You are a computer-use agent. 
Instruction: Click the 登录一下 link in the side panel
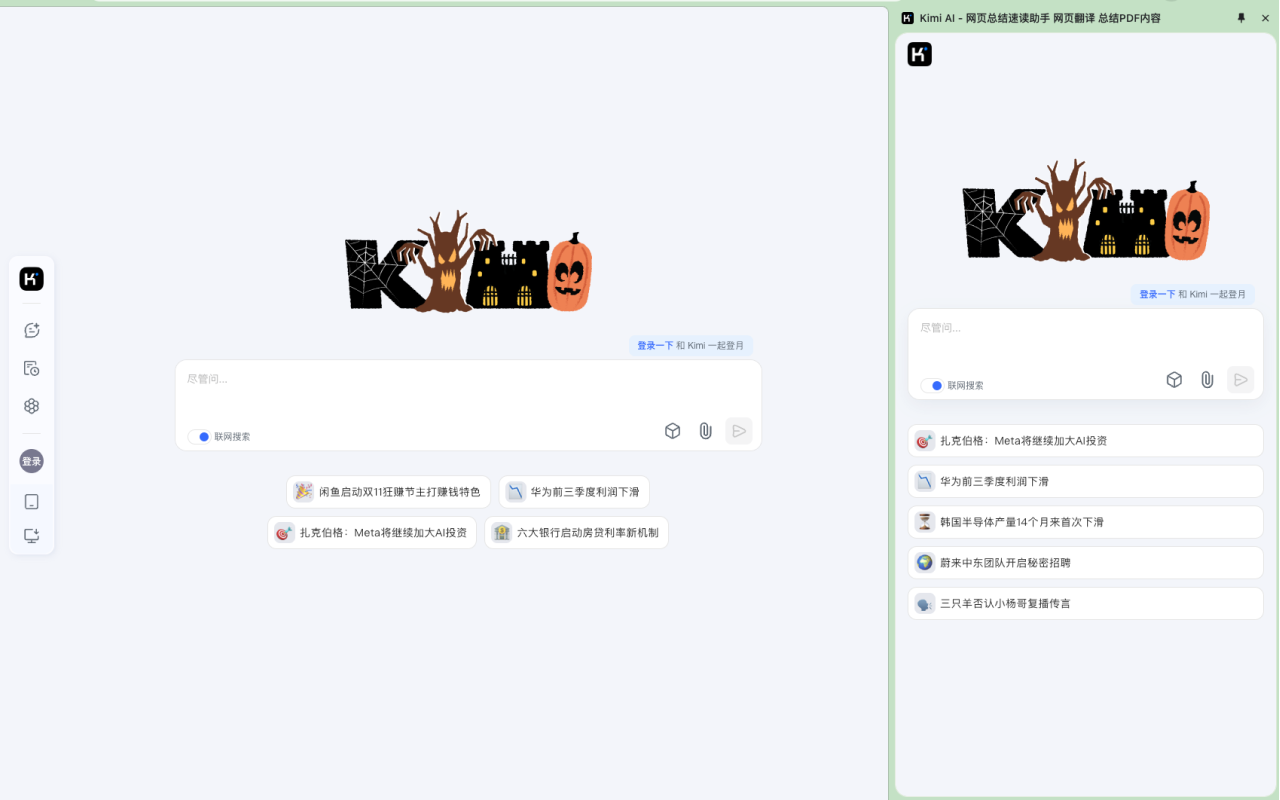point(1157,294)
